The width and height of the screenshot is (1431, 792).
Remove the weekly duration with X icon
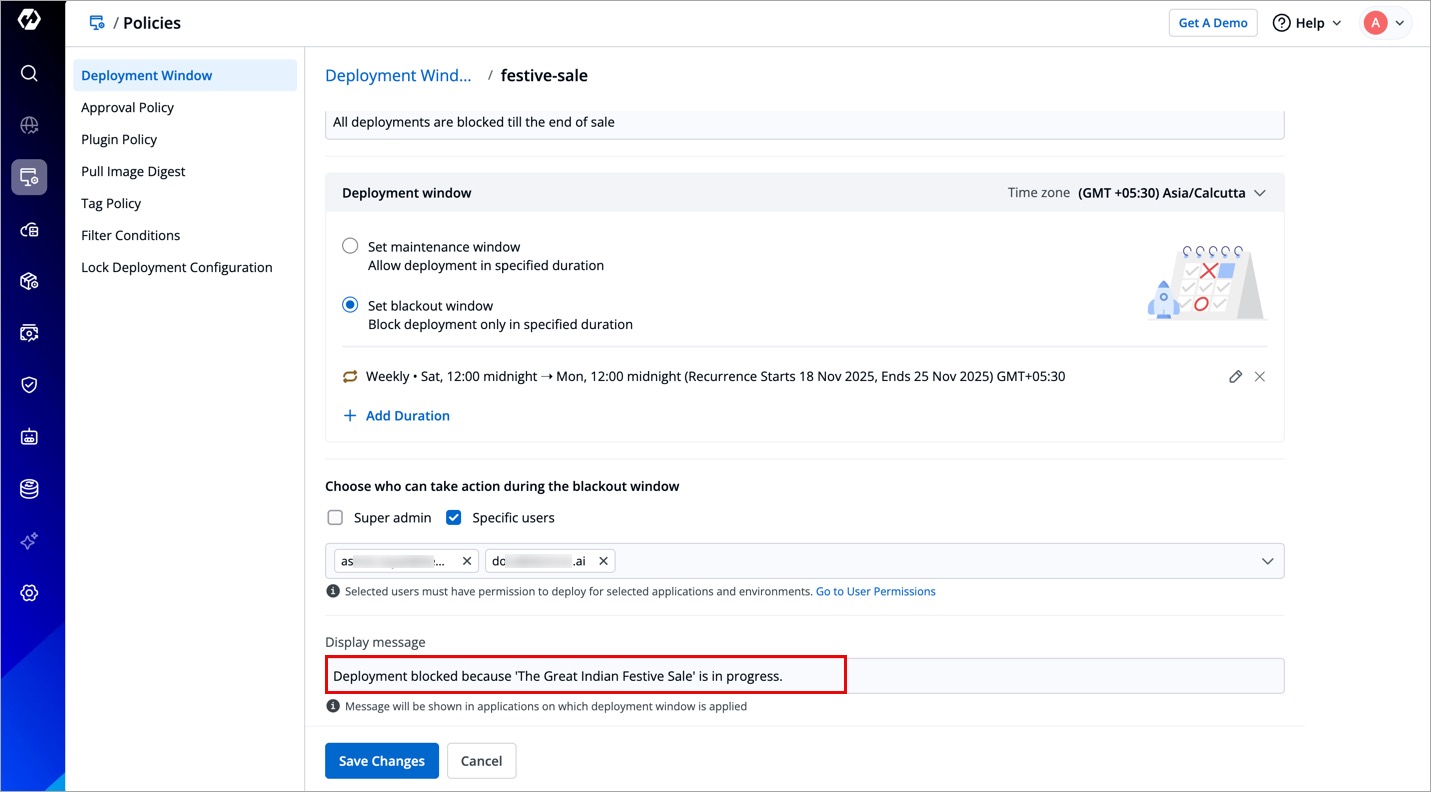pos(1260,377)
